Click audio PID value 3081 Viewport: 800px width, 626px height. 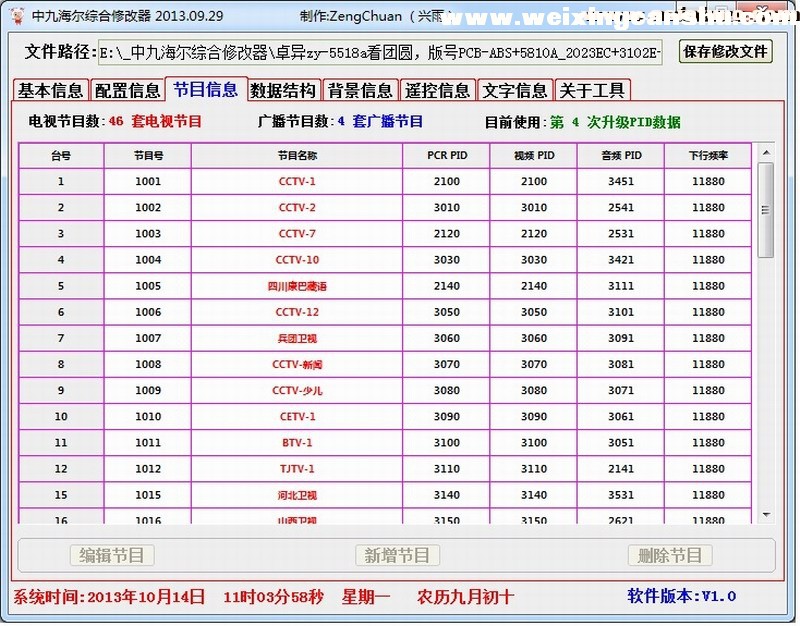621,364
